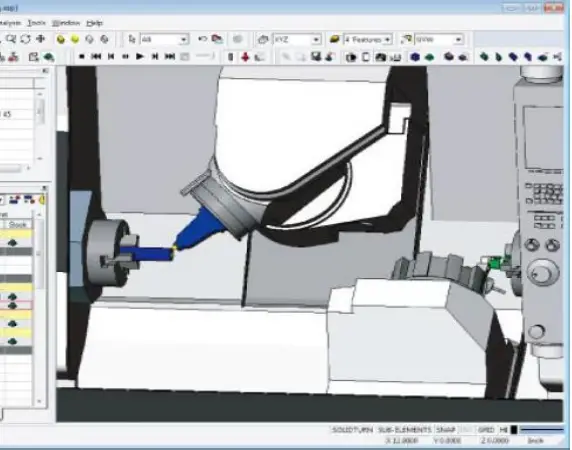572x450 pixels.
Task: Click the camera snapshot icon
Action: [380, 57]
